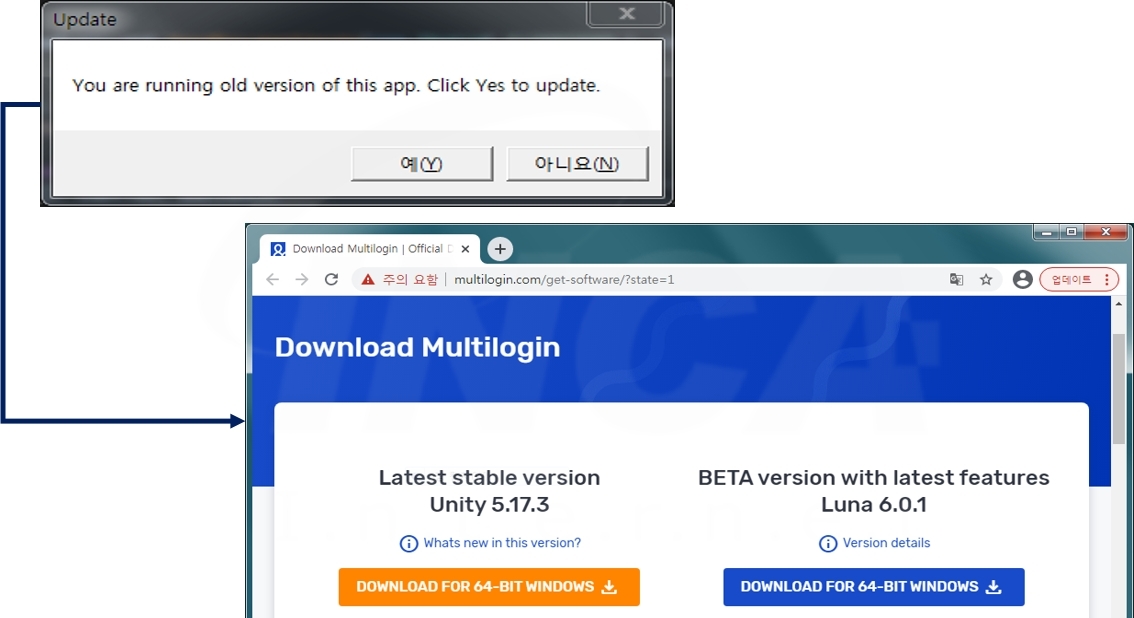Maximize the Chrome window

(x=1072, y=232)
